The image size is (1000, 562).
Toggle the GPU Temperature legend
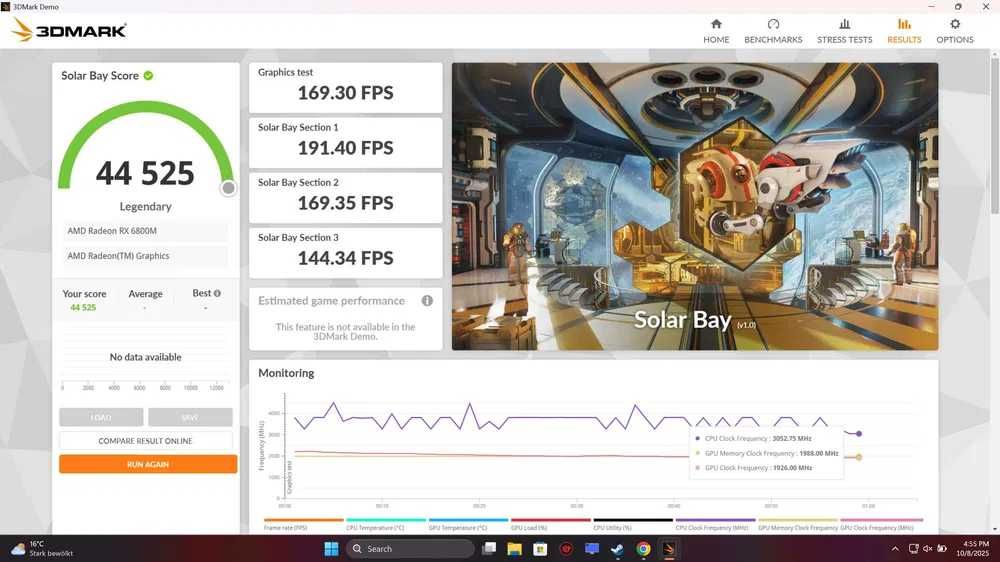[468, 524]
